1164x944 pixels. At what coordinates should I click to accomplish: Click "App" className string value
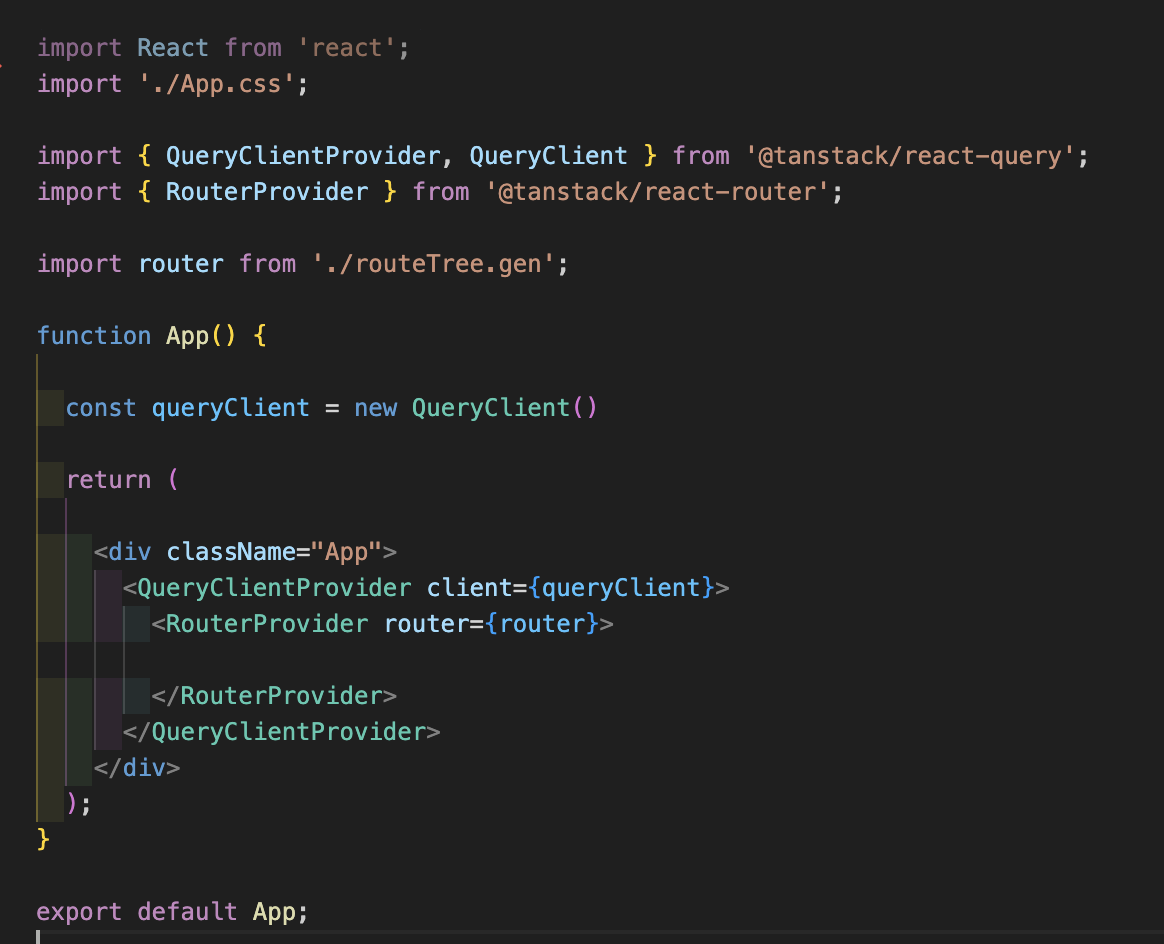[346, 552]
